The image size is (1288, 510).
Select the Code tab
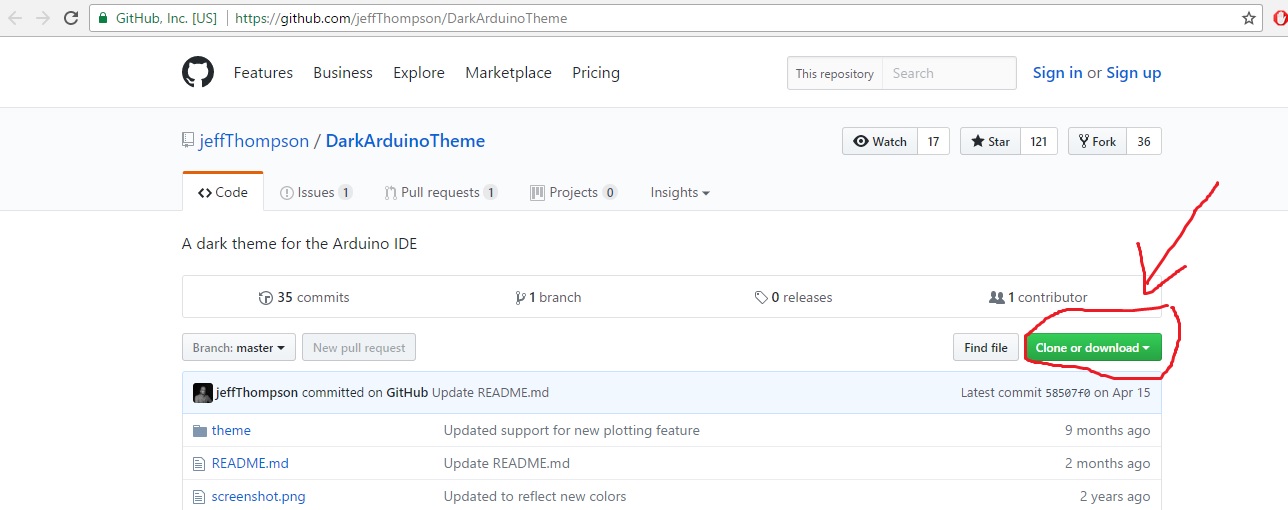(x=223, y=192)
